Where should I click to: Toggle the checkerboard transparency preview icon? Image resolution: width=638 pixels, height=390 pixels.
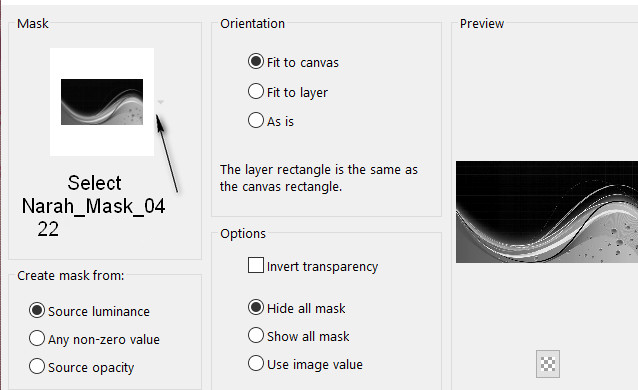(548, 364)
